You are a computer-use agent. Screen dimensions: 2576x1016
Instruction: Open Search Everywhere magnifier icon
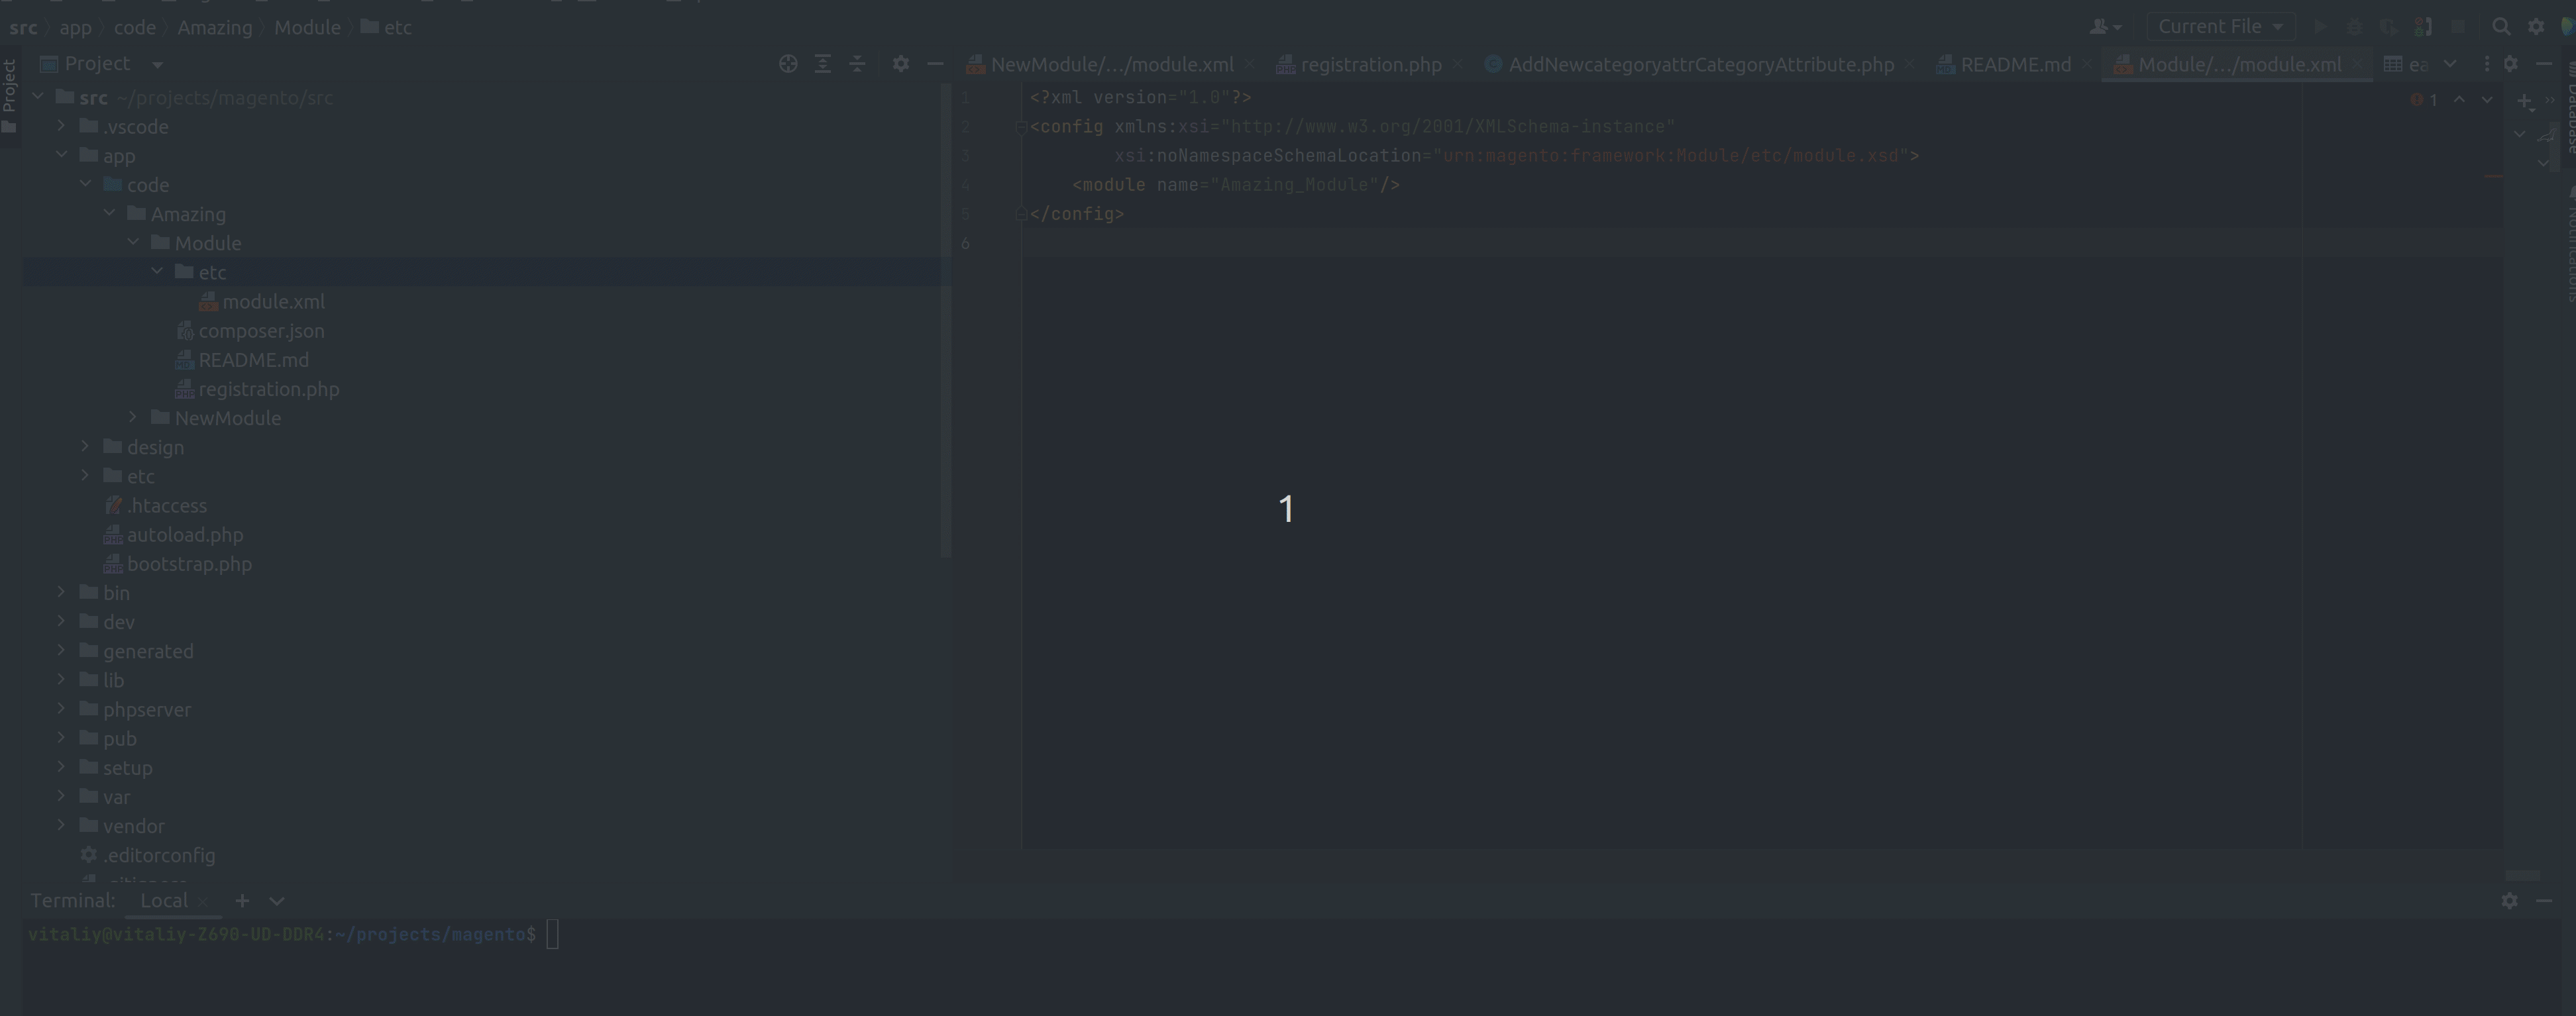(x=2501, y=27)
